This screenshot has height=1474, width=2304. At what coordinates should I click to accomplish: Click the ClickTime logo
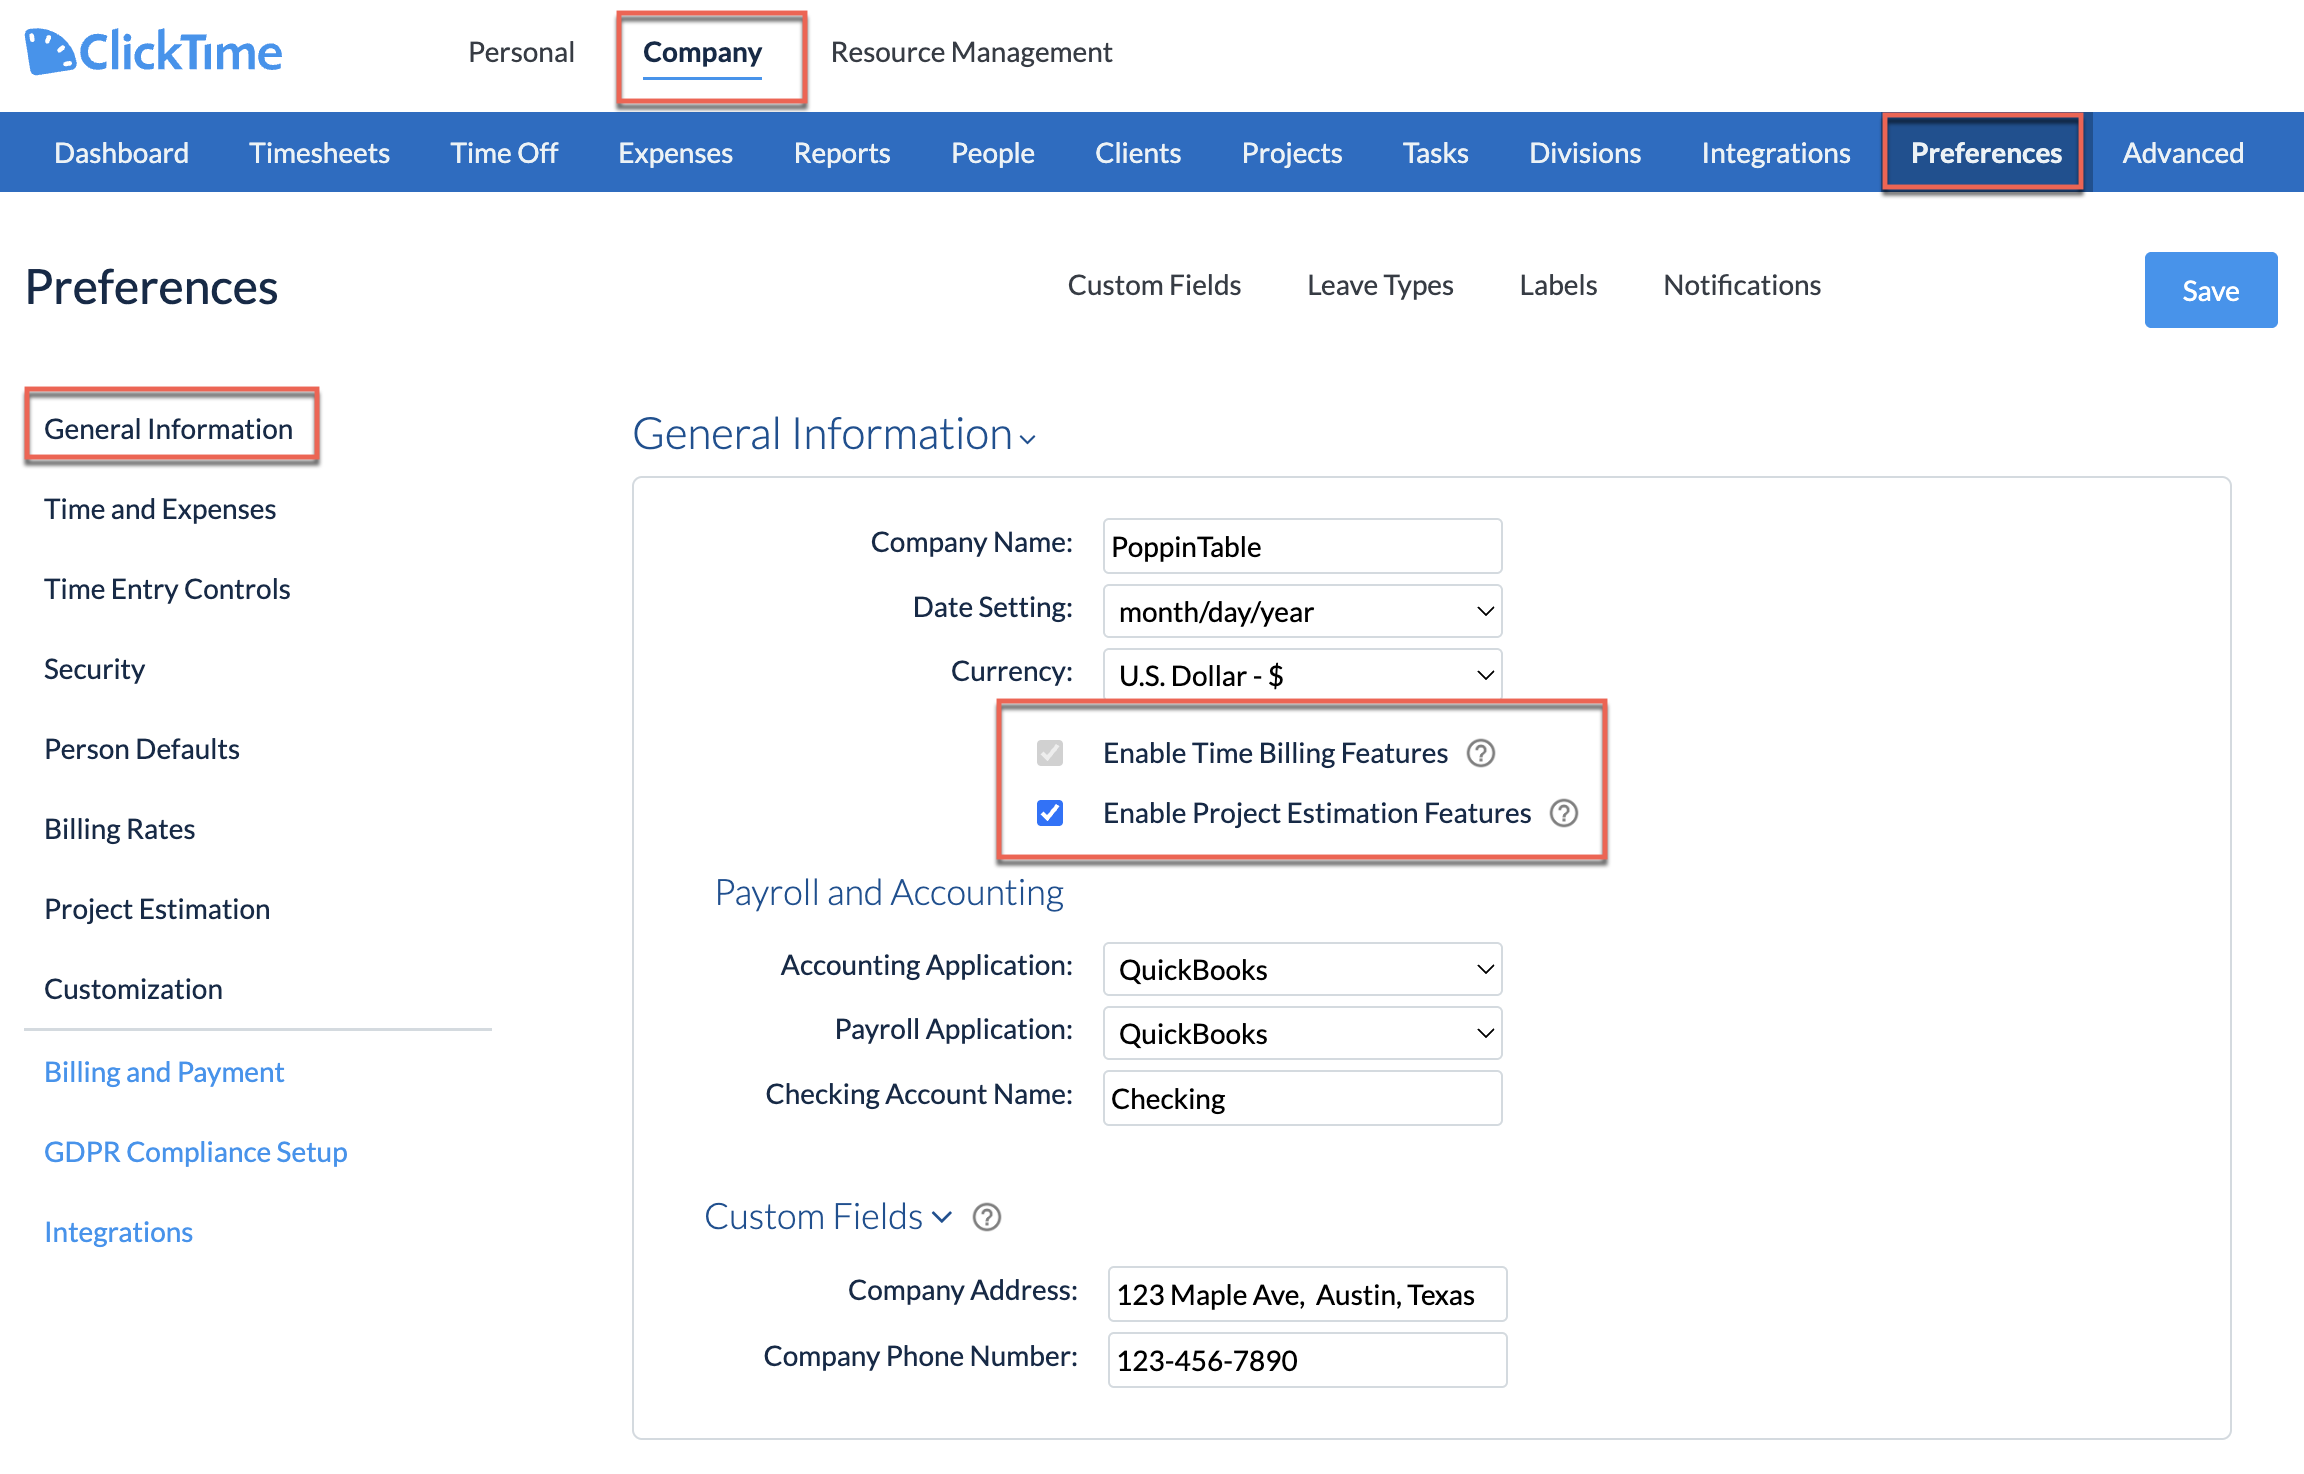[x=154, y=51]
